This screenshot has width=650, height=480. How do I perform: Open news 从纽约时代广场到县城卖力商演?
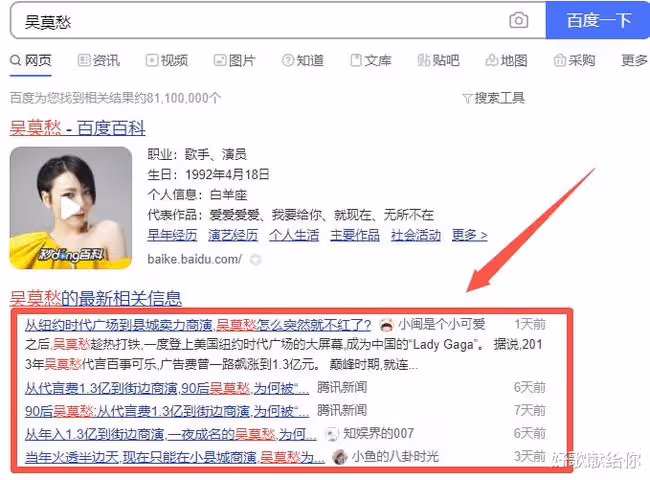point(198,325)
